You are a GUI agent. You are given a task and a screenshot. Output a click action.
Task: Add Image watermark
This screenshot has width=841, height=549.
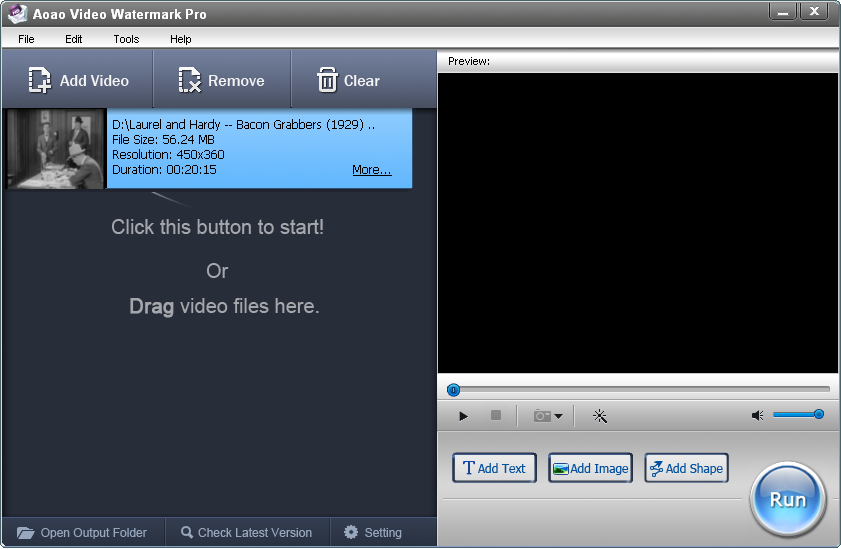[x=590, y=468]
